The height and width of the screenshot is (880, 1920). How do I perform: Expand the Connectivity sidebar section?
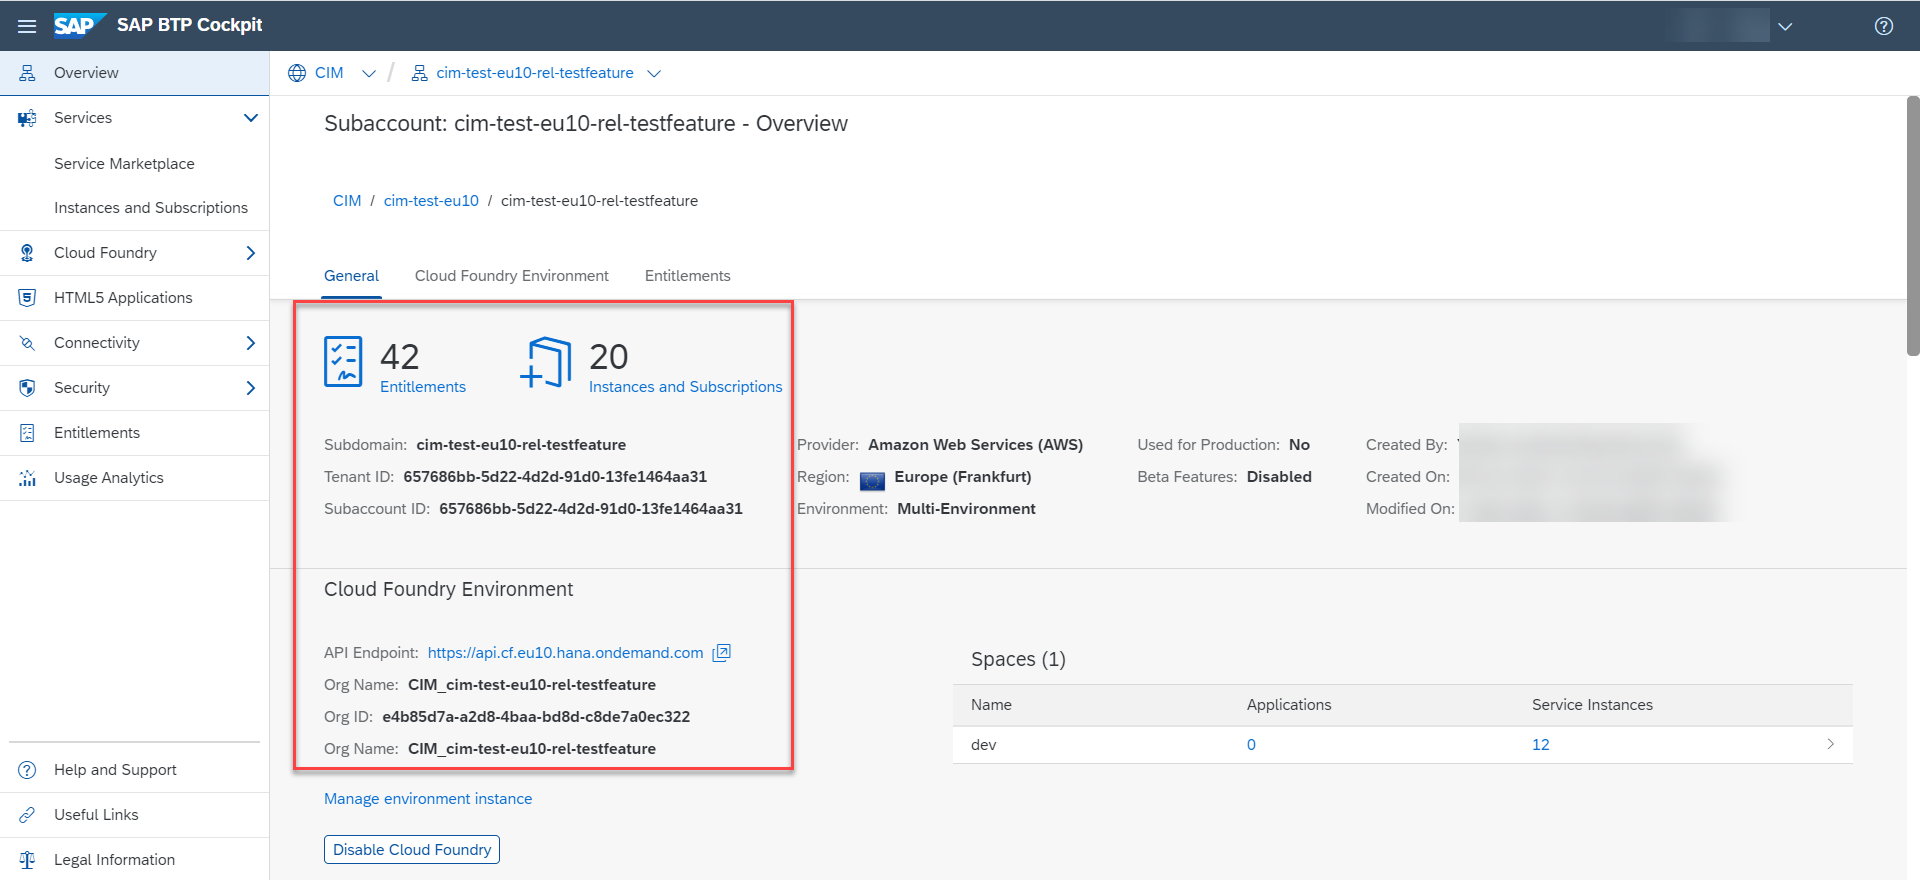point(250,343)
